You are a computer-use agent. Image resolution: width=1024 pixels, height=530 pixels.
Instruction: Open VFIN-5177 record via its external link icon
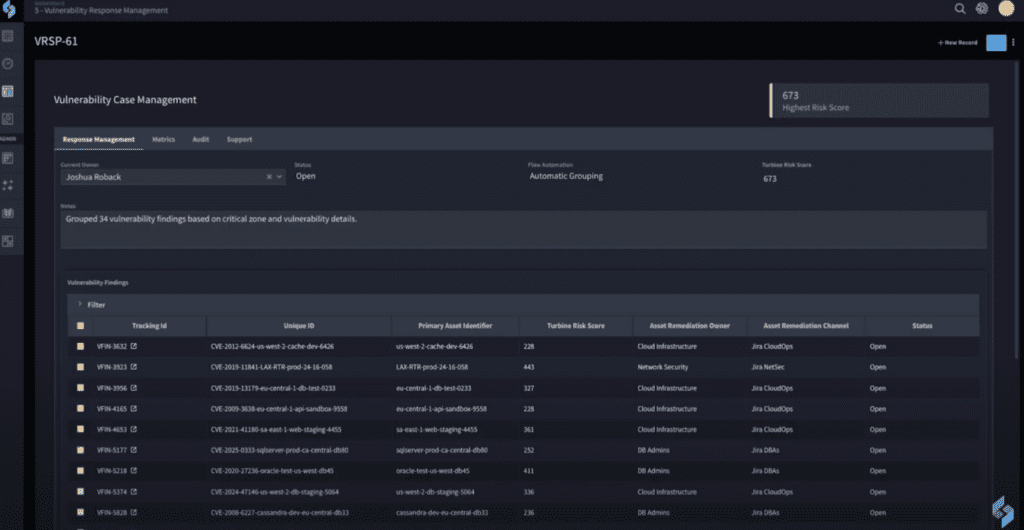pyautogui.click(x=134, y=450)
